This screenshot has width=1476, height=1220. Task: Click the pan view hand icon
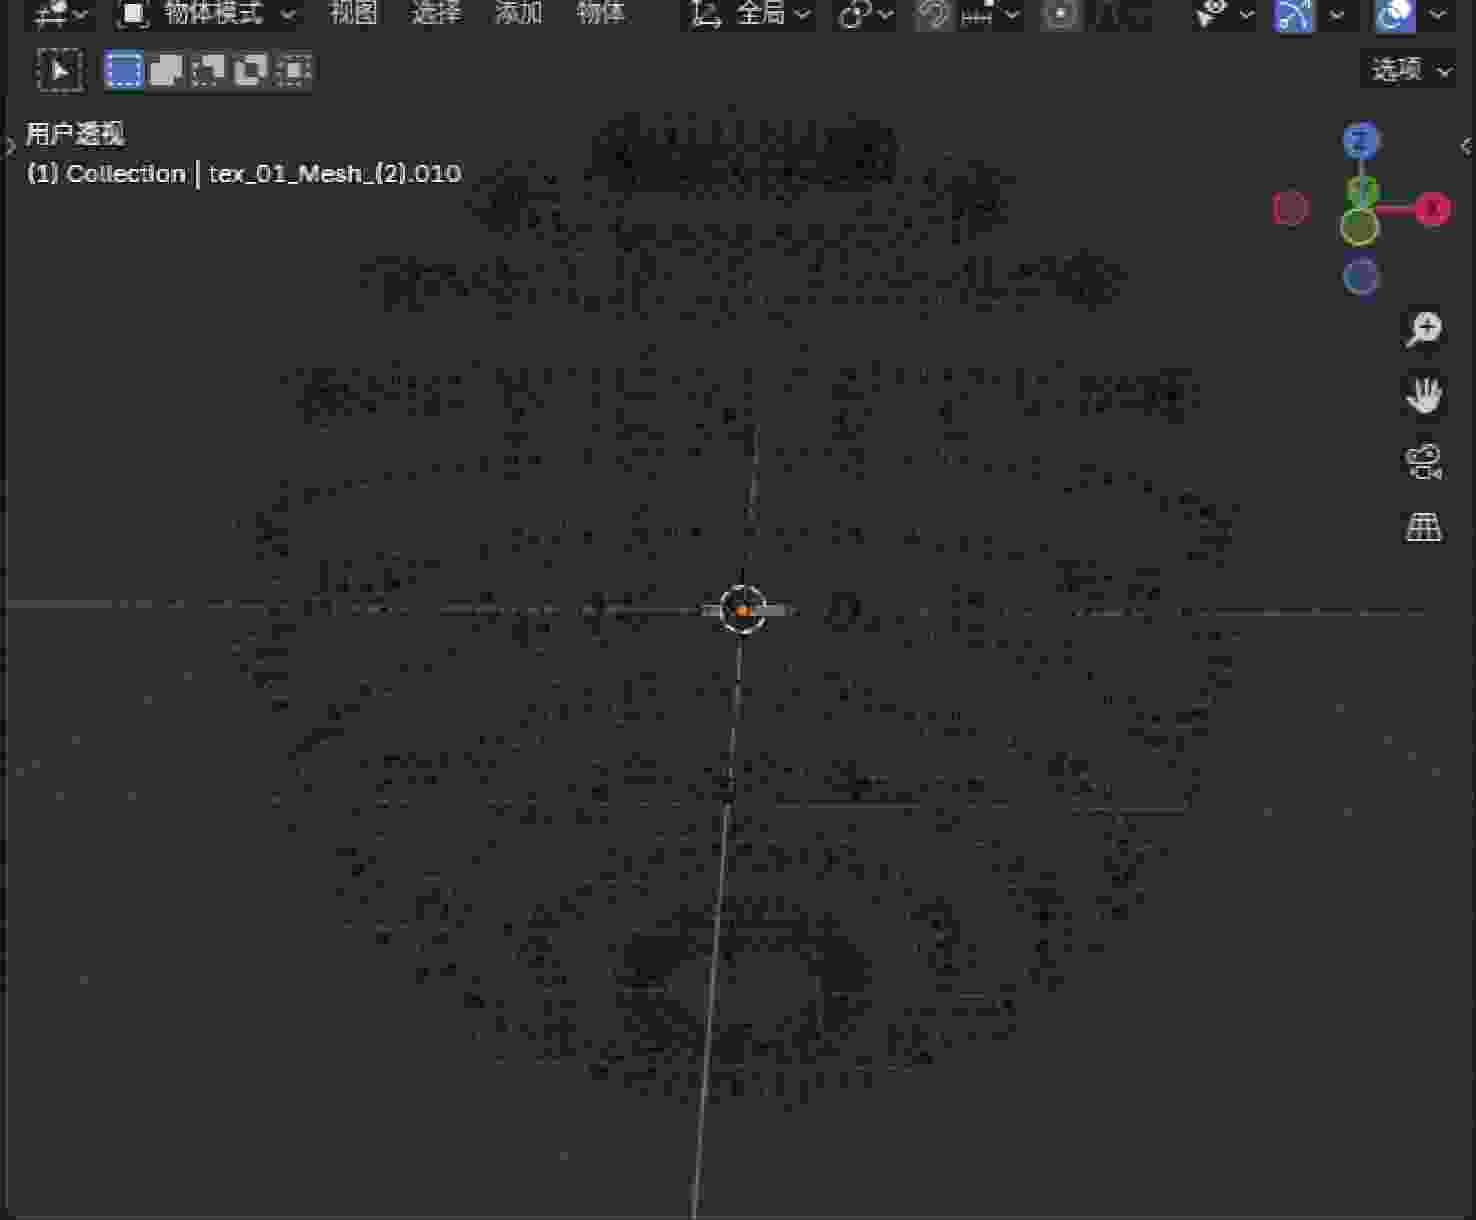click(x=1423, y=395)
